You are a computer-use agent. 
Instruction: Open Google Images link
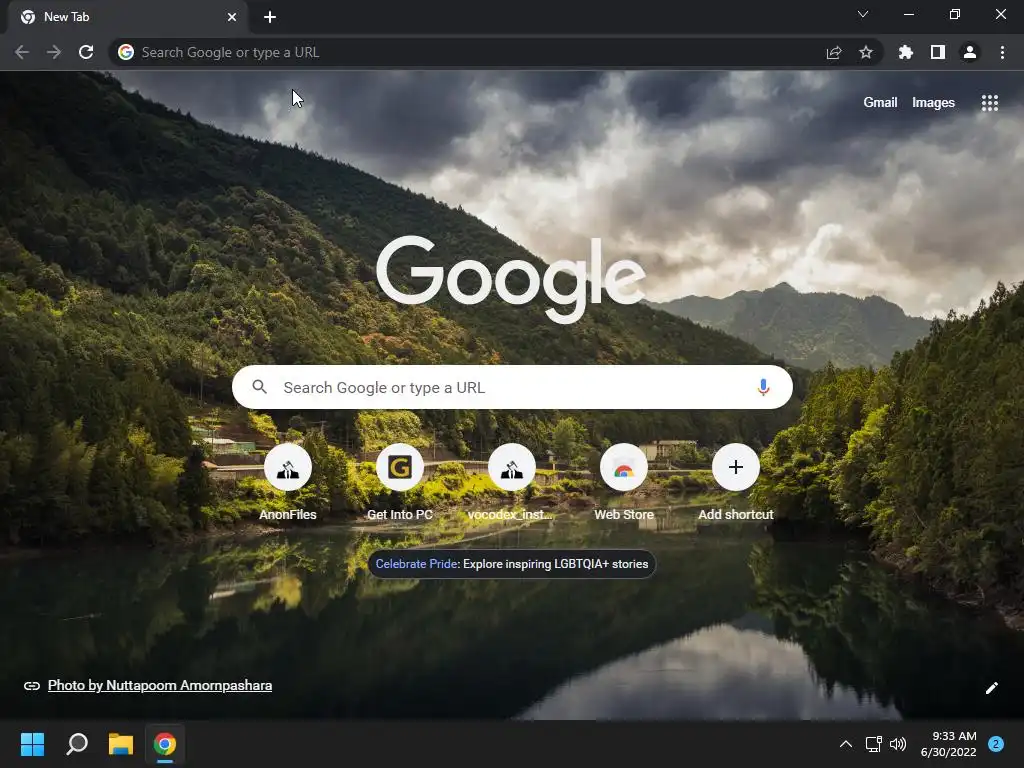[933, 103]
